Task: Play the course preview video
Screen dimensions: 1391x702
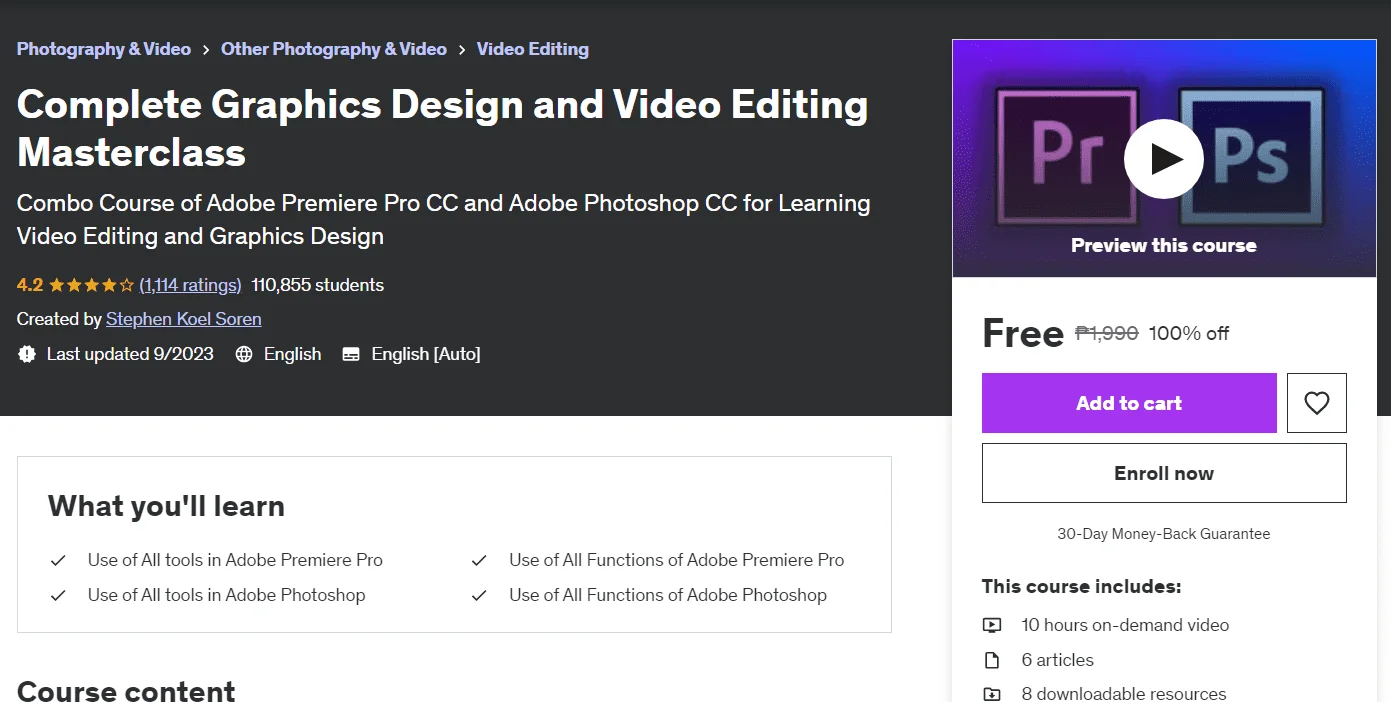Action: coord(1163,159)
